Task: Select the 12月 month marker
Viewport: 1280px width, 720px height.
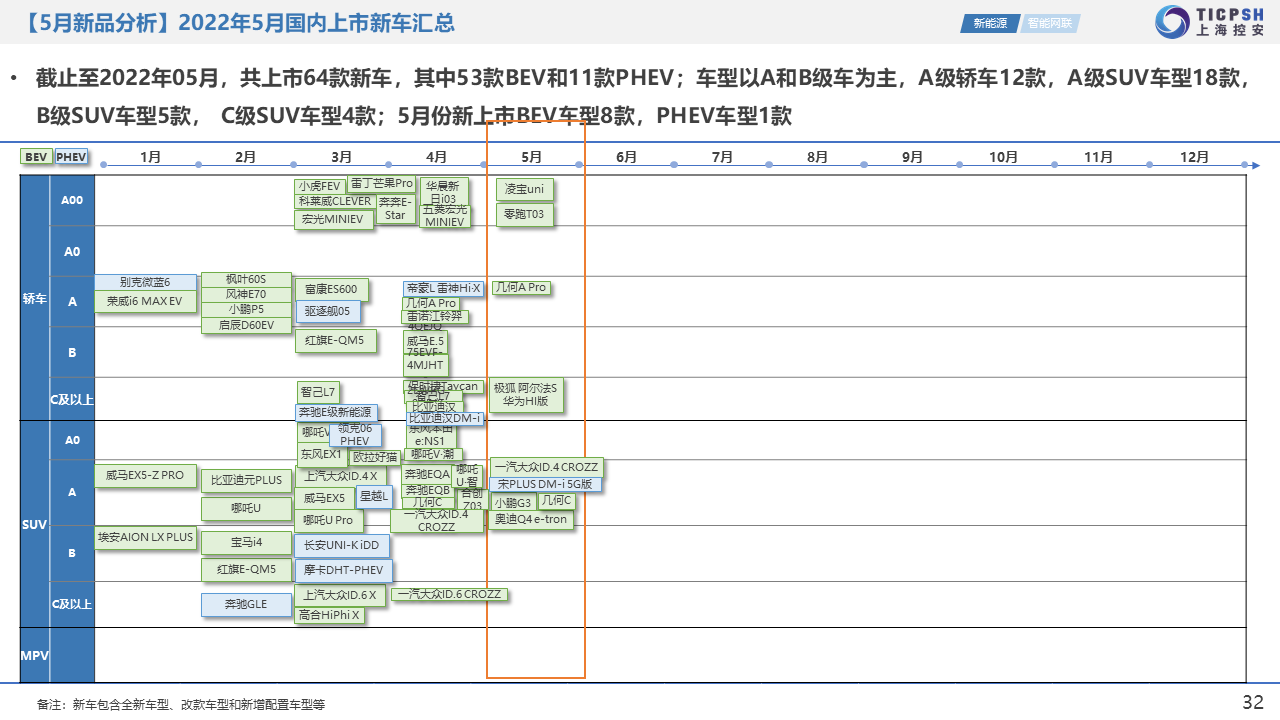Action: pyautogui.click(x=1194, y=157)
